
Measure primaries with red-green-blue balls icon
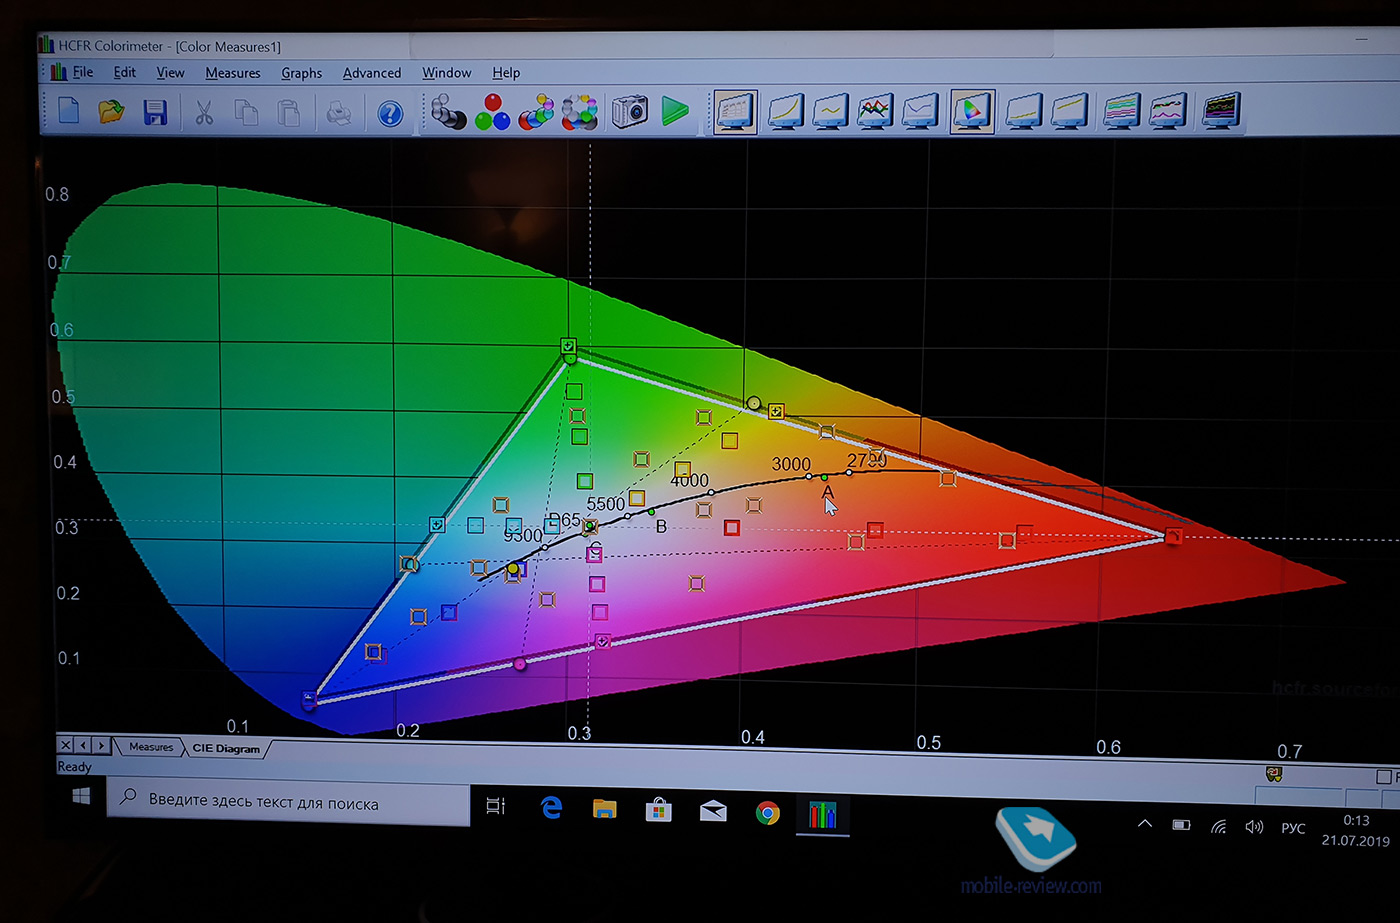coord(493,111)
